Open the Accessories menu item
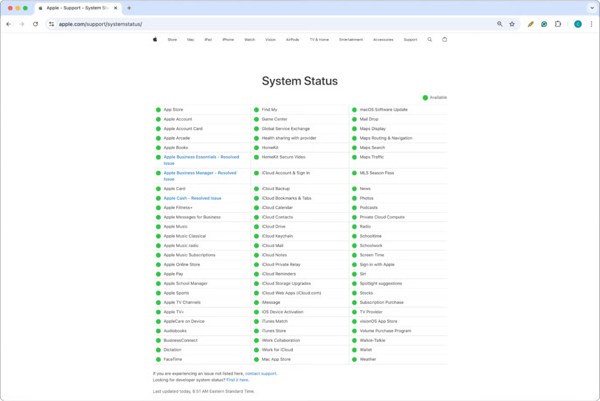600x401 pixels. (383, 39)
